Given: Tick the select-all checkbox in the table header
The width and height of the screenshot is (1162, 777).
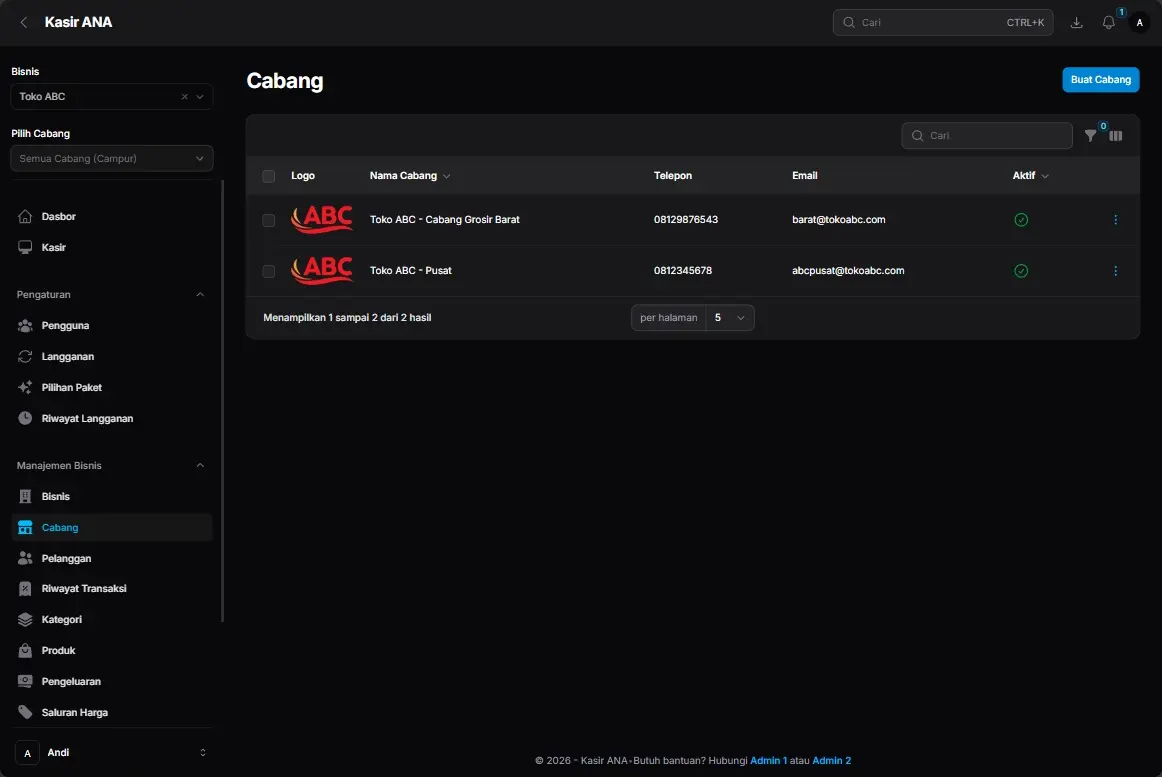Looking at the screenshot, I should (x=268, y=176).
